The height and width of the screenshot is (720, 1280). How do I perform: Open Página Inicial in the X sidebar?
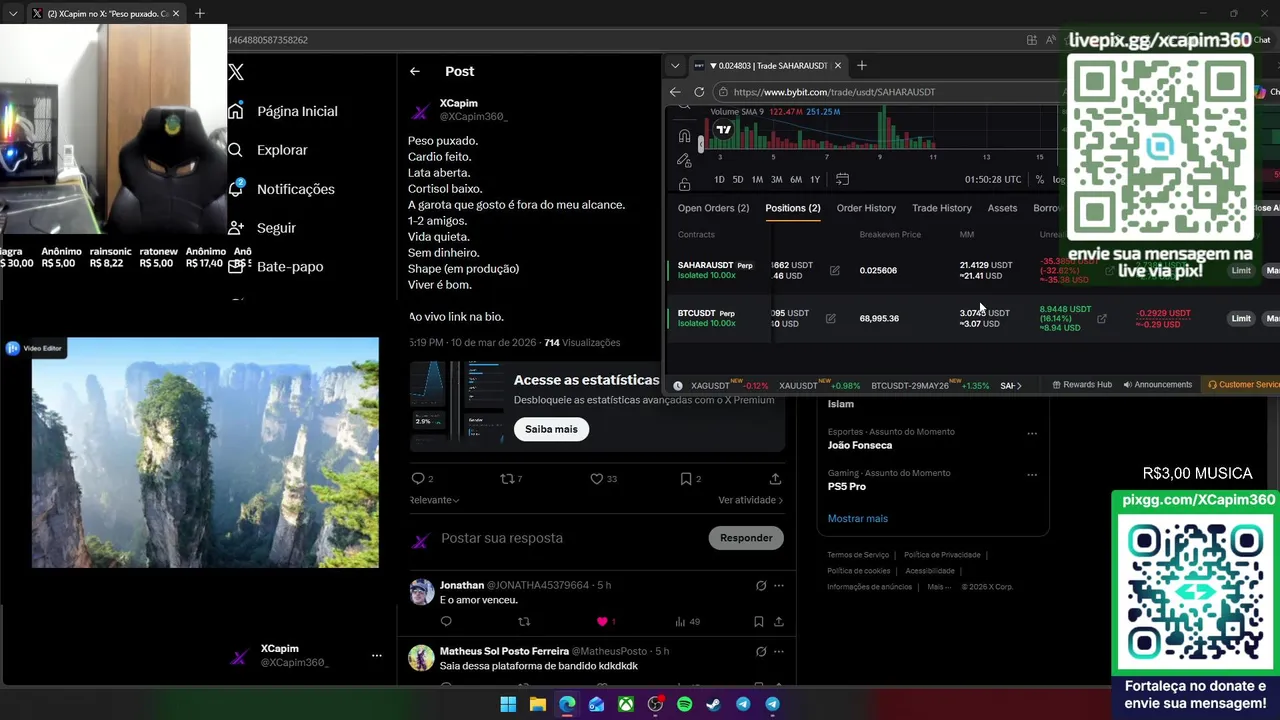coord(297,111)
